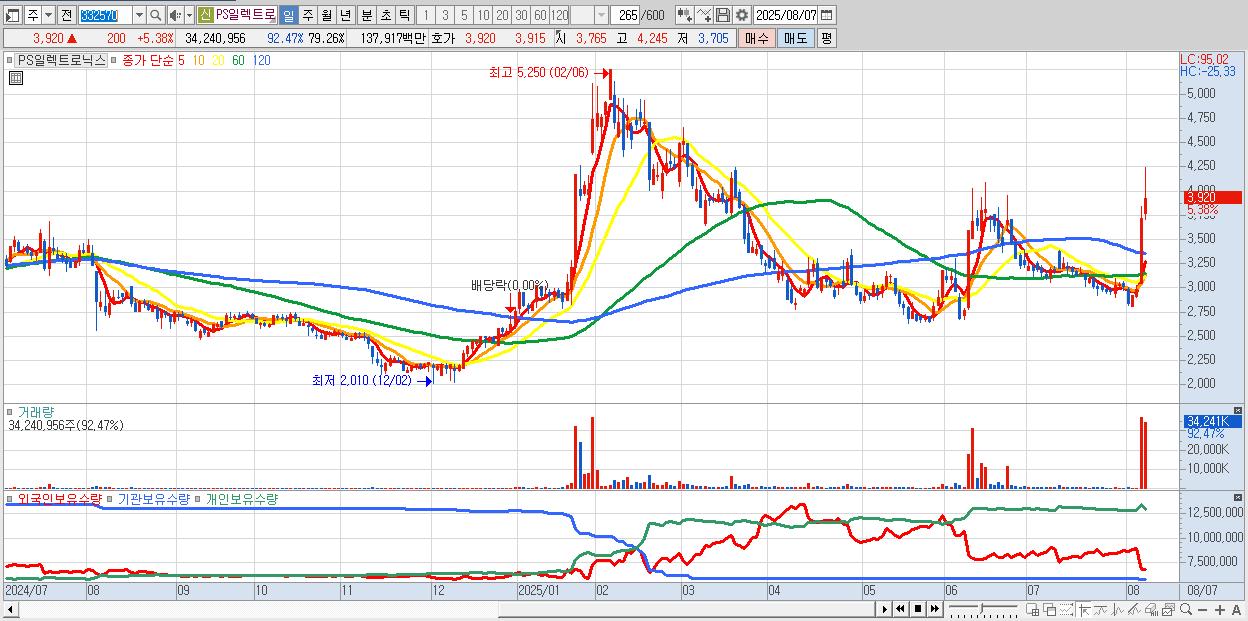Toggle the 거래량 volume indicator marker
The image size is (1248, 621).
pyautogui.click(x=11, y=411)
